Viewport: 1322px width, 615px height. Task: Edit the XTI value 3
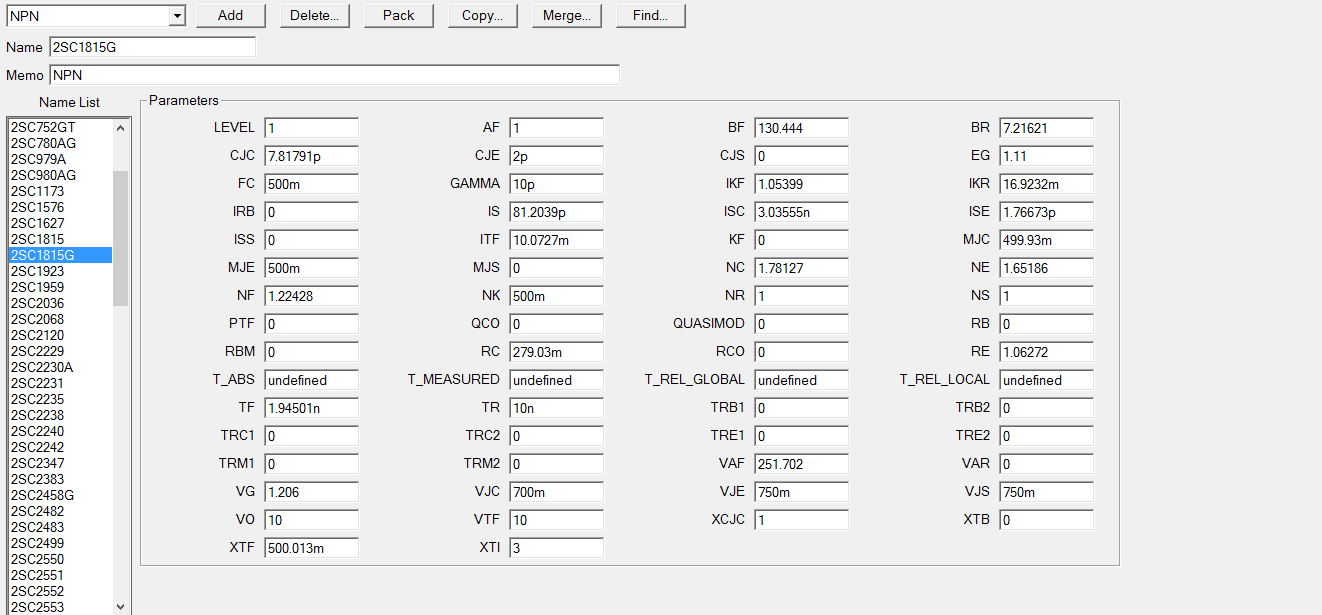(x=556, y=548)
